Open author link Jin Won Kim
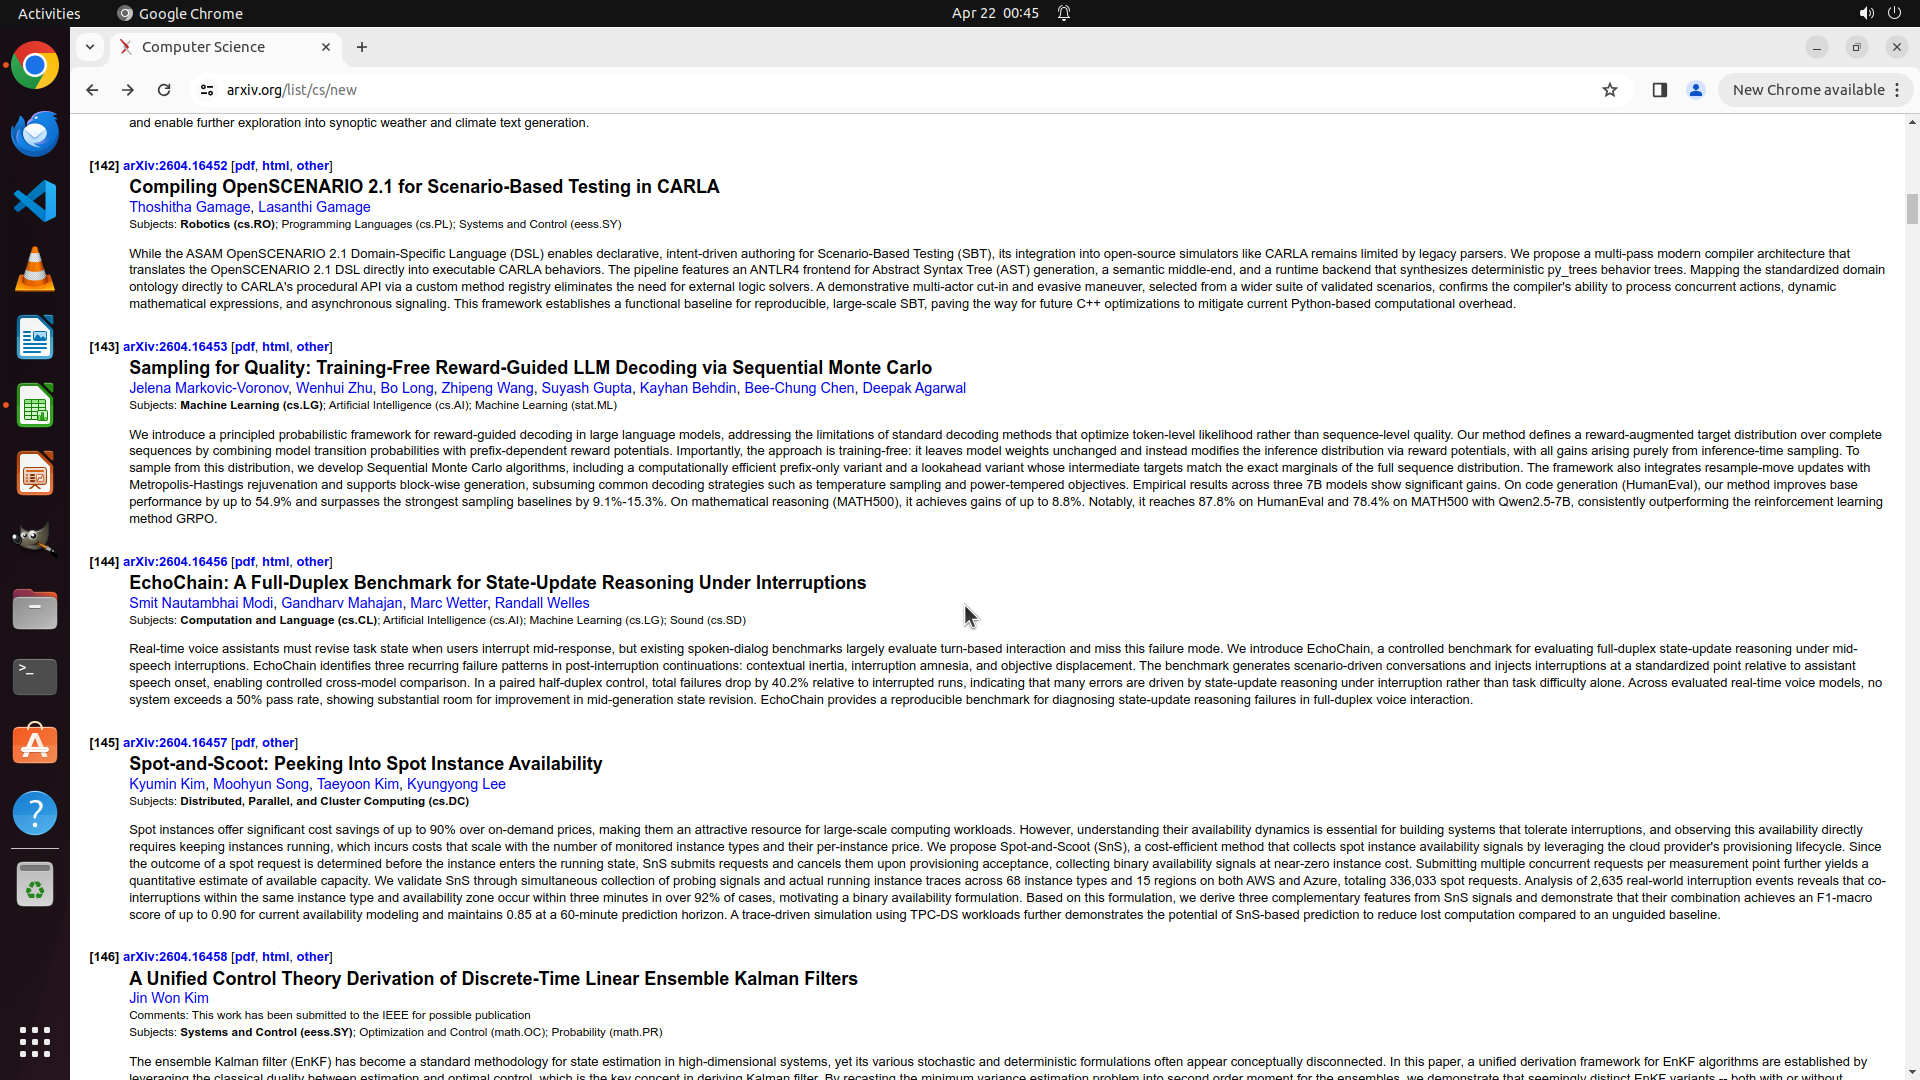Screen dimensions: 1920x1080 pyautogui.click(x=169, y=998)
